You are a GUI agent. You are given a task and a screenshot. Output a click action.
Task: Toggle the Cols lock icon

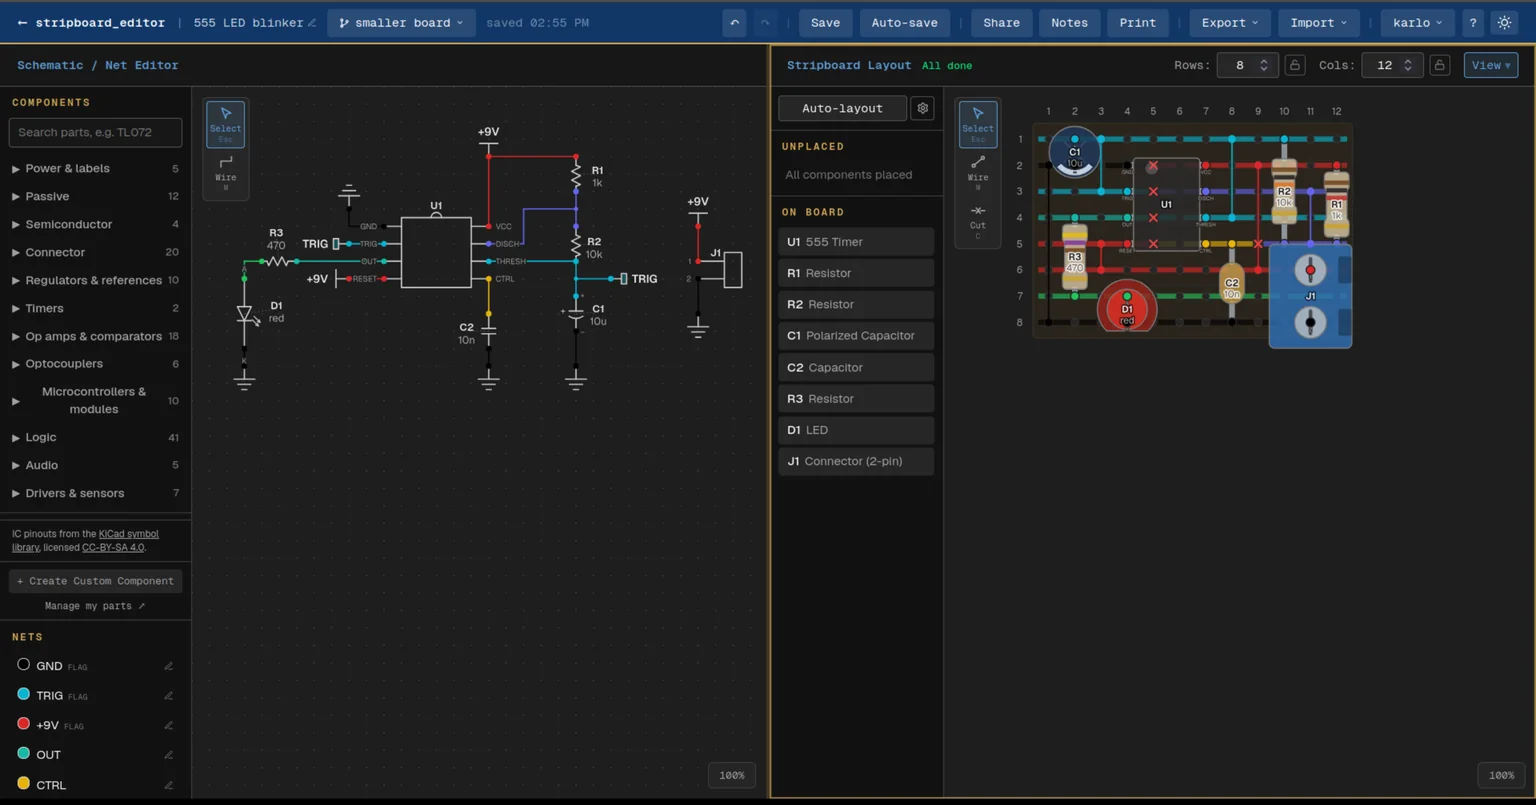[1440, 65]
